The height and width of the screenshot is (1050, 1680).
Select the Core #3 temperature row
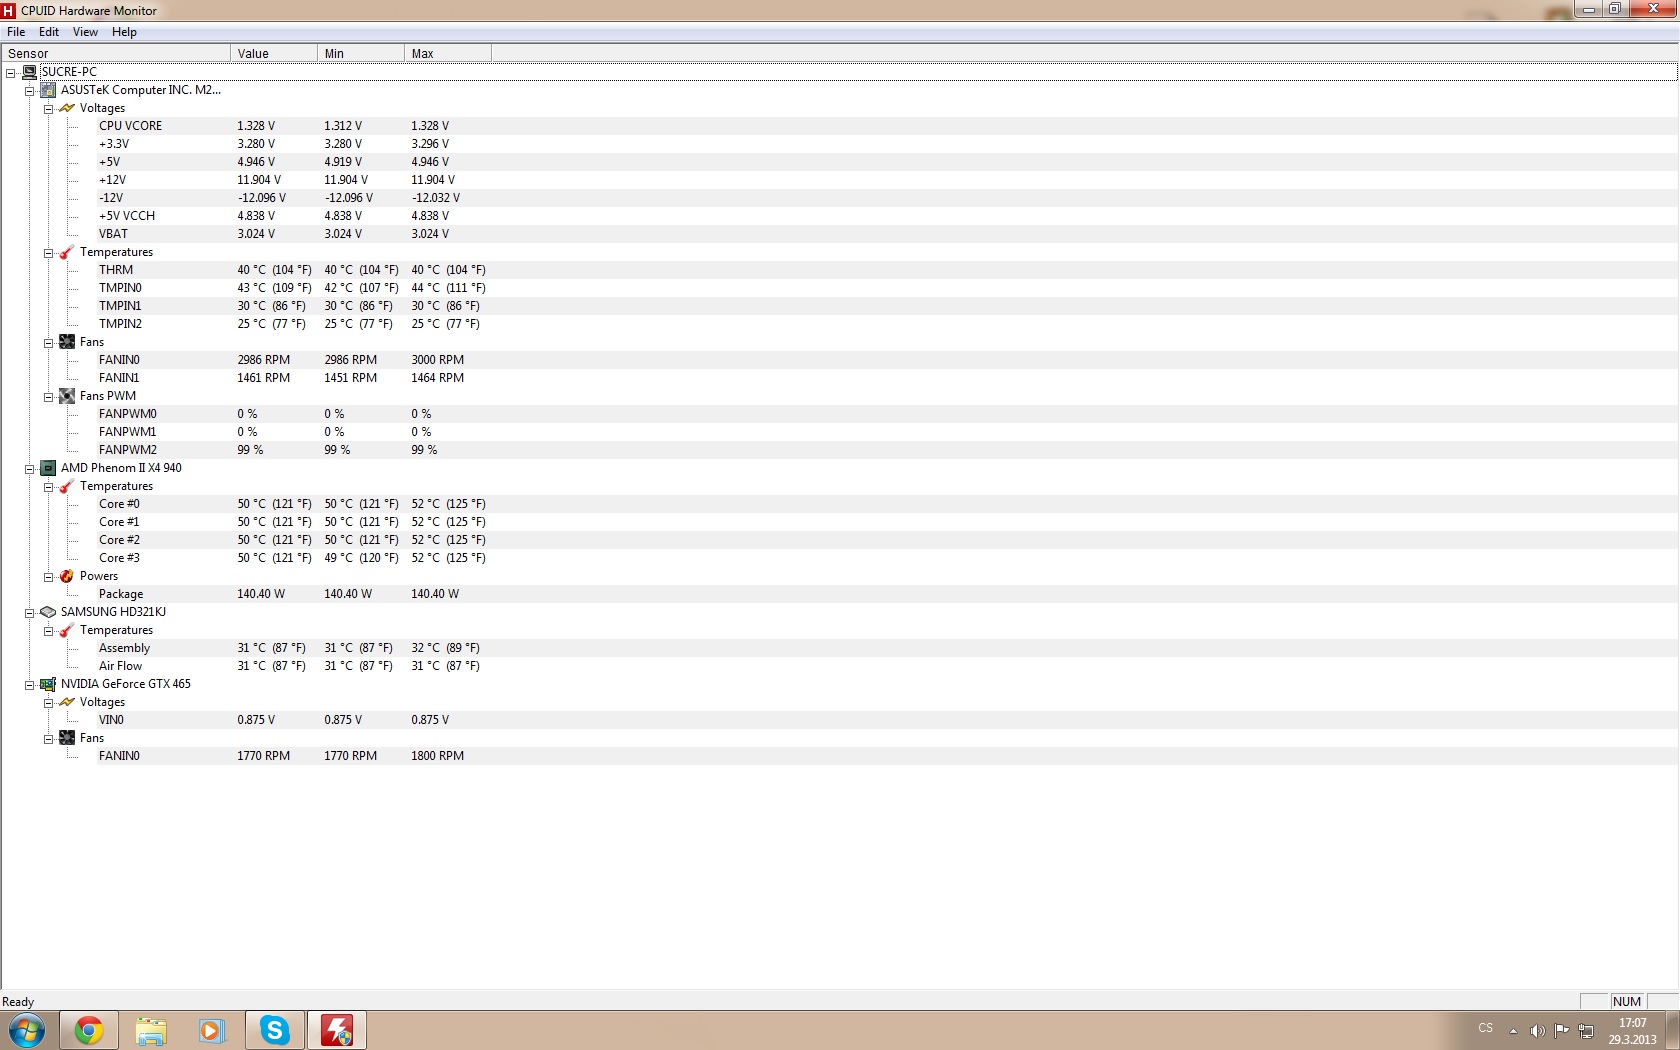[x=838, y=558]
